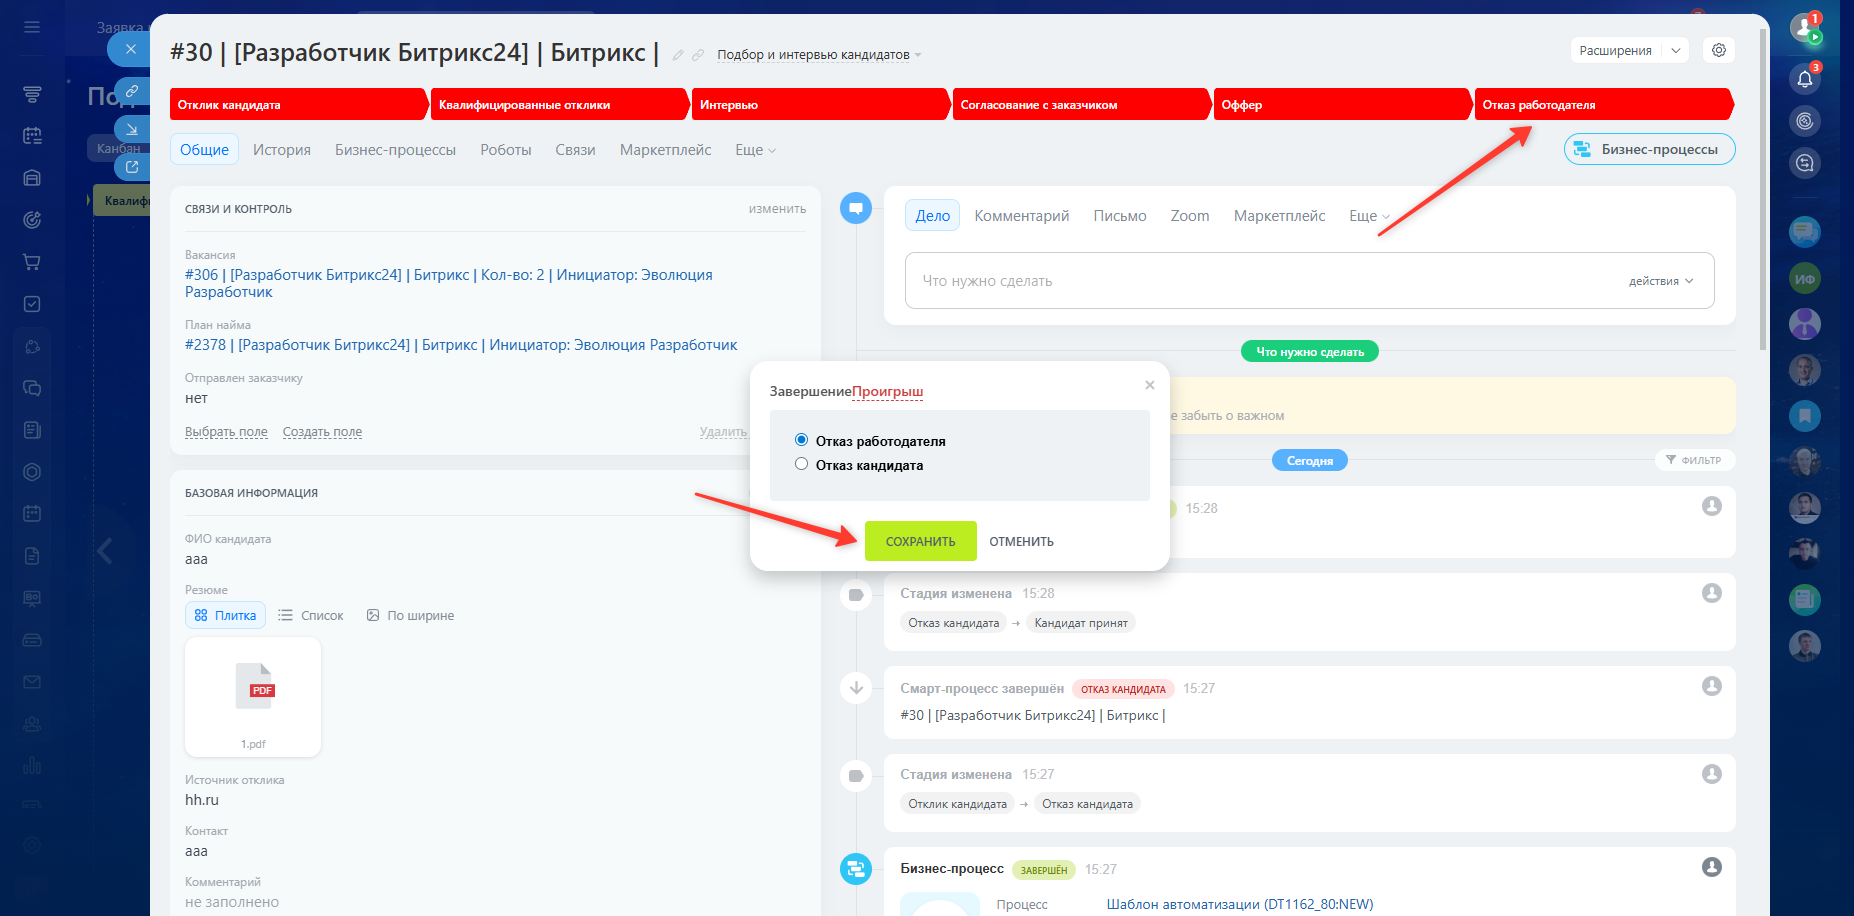Open the bookmark notes chat icon
The width and height of the screenshot is (1854, 916).
pos(1805,415)
